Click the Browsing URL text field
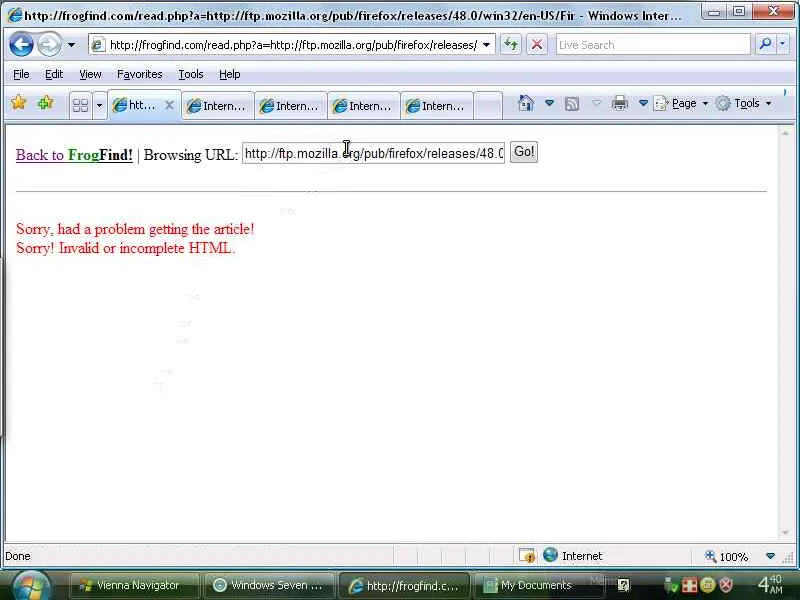The width and height of the screenshot is (800, 600). tap(373, 153)
